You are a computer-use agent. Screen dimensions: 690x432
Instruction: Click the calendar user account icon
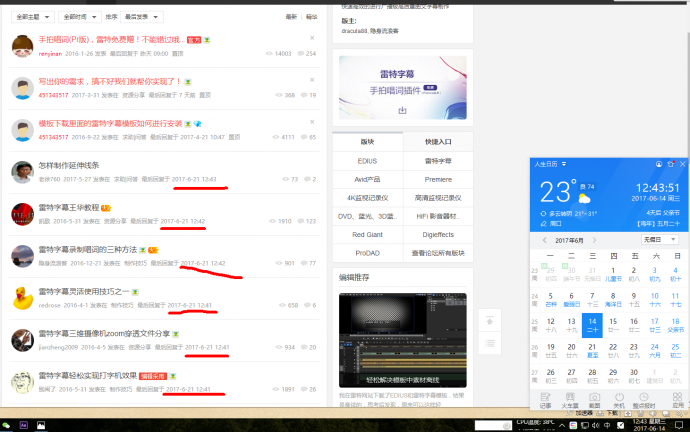tap(659, 164)
